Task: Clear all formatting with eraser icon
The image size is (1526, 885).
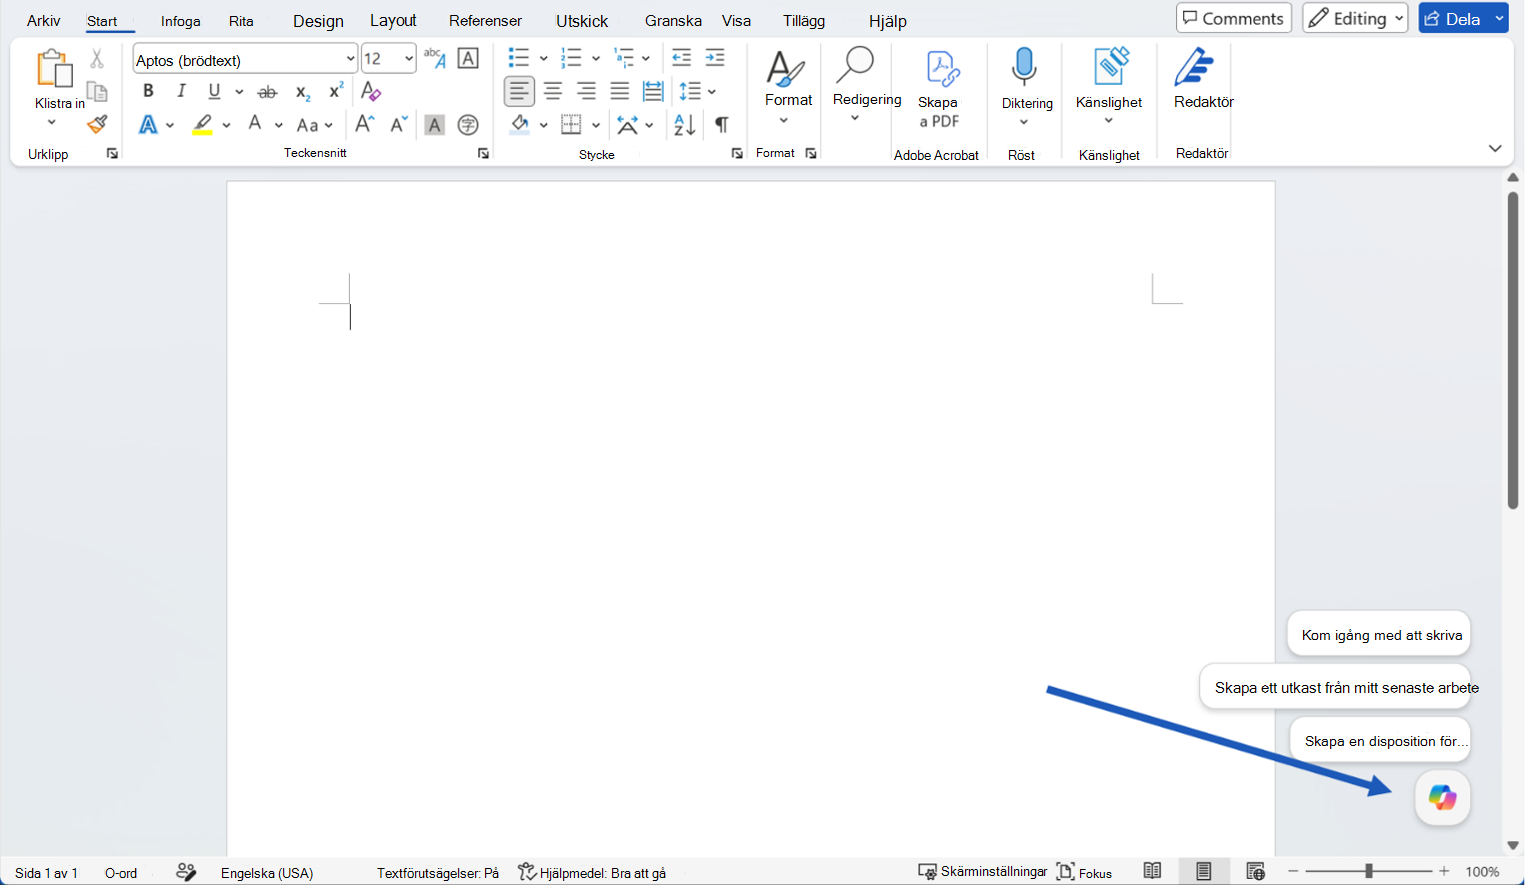Action: click(371, 91)
